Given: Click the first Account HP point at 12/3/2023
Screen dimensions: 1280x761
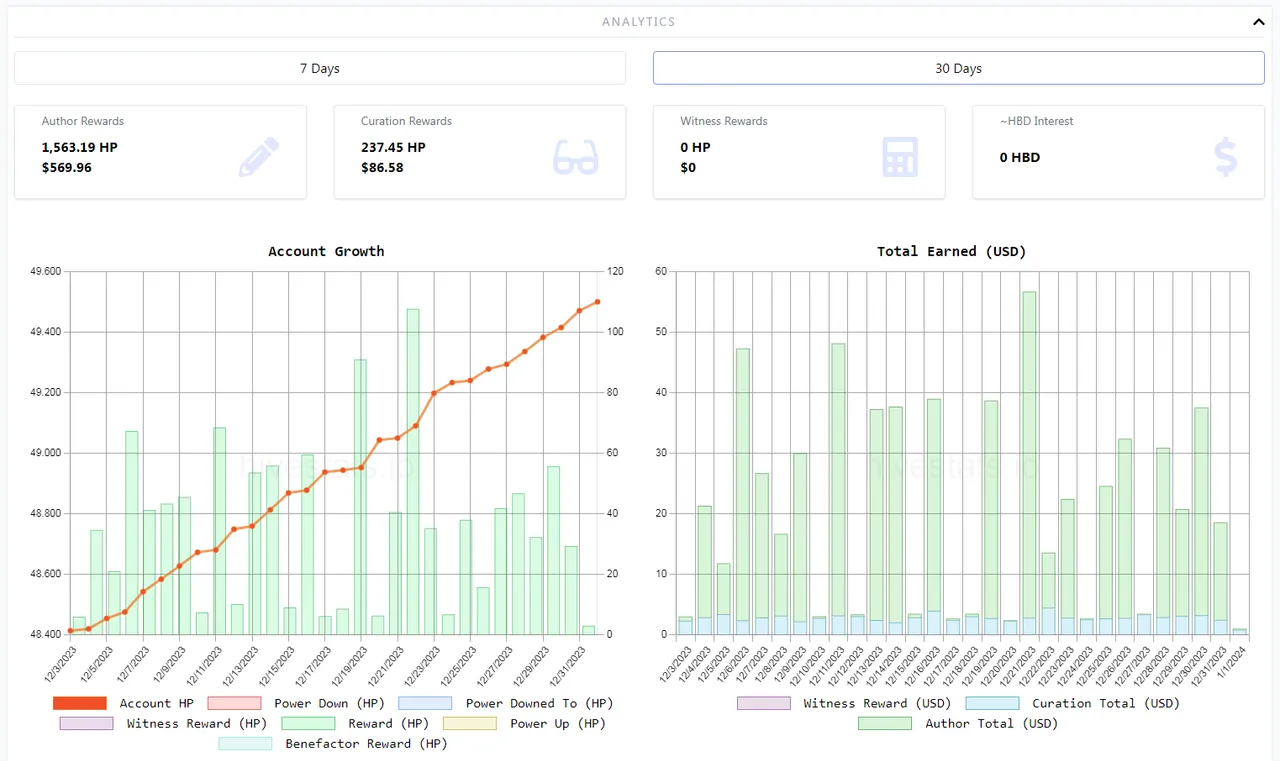Looking at the screenshot, I should point(70,630).
